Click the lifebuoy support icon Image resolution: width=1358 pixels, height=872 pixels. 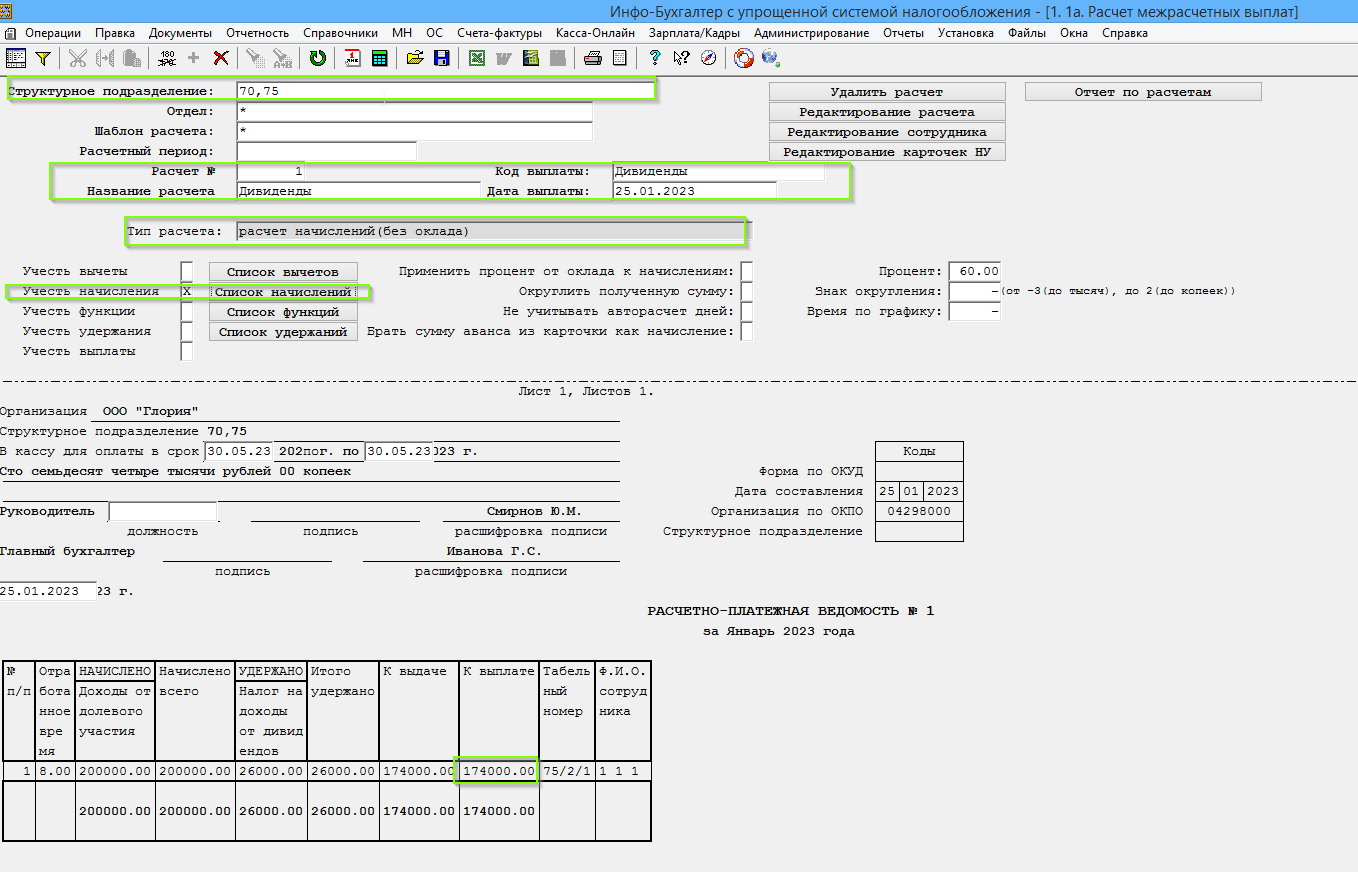(743, 58)
